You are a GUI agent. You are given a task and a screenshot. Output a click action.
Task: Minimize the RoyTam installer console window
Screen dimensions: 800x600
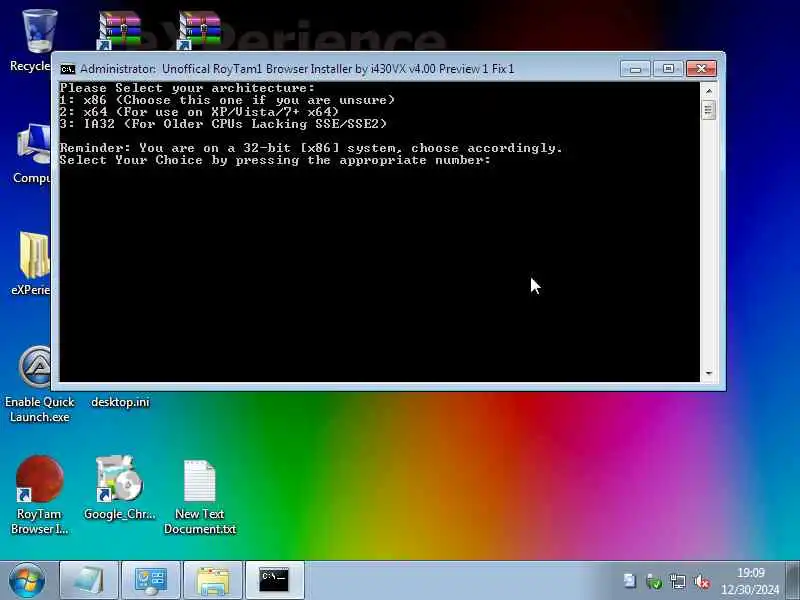(x=635, y=69)
